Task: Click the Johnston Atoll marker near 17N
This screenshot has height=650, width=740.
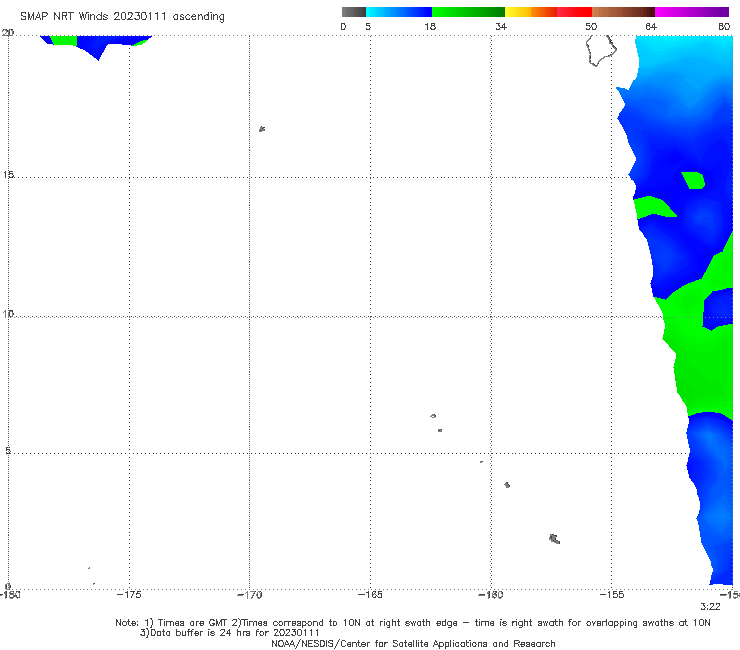Action: coord(262,129)
